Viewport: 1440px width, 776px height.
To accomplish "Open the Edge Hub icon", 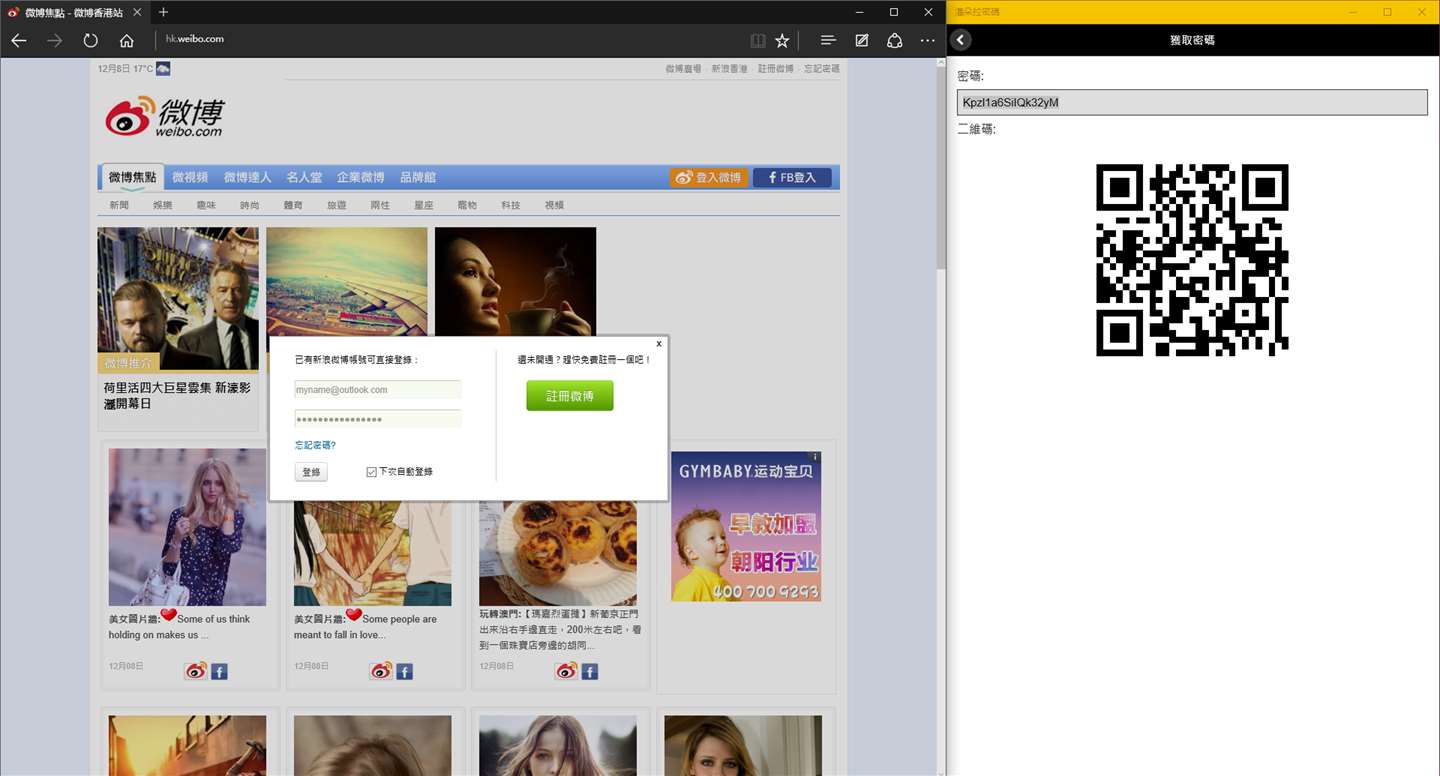I will click(828, 40).
